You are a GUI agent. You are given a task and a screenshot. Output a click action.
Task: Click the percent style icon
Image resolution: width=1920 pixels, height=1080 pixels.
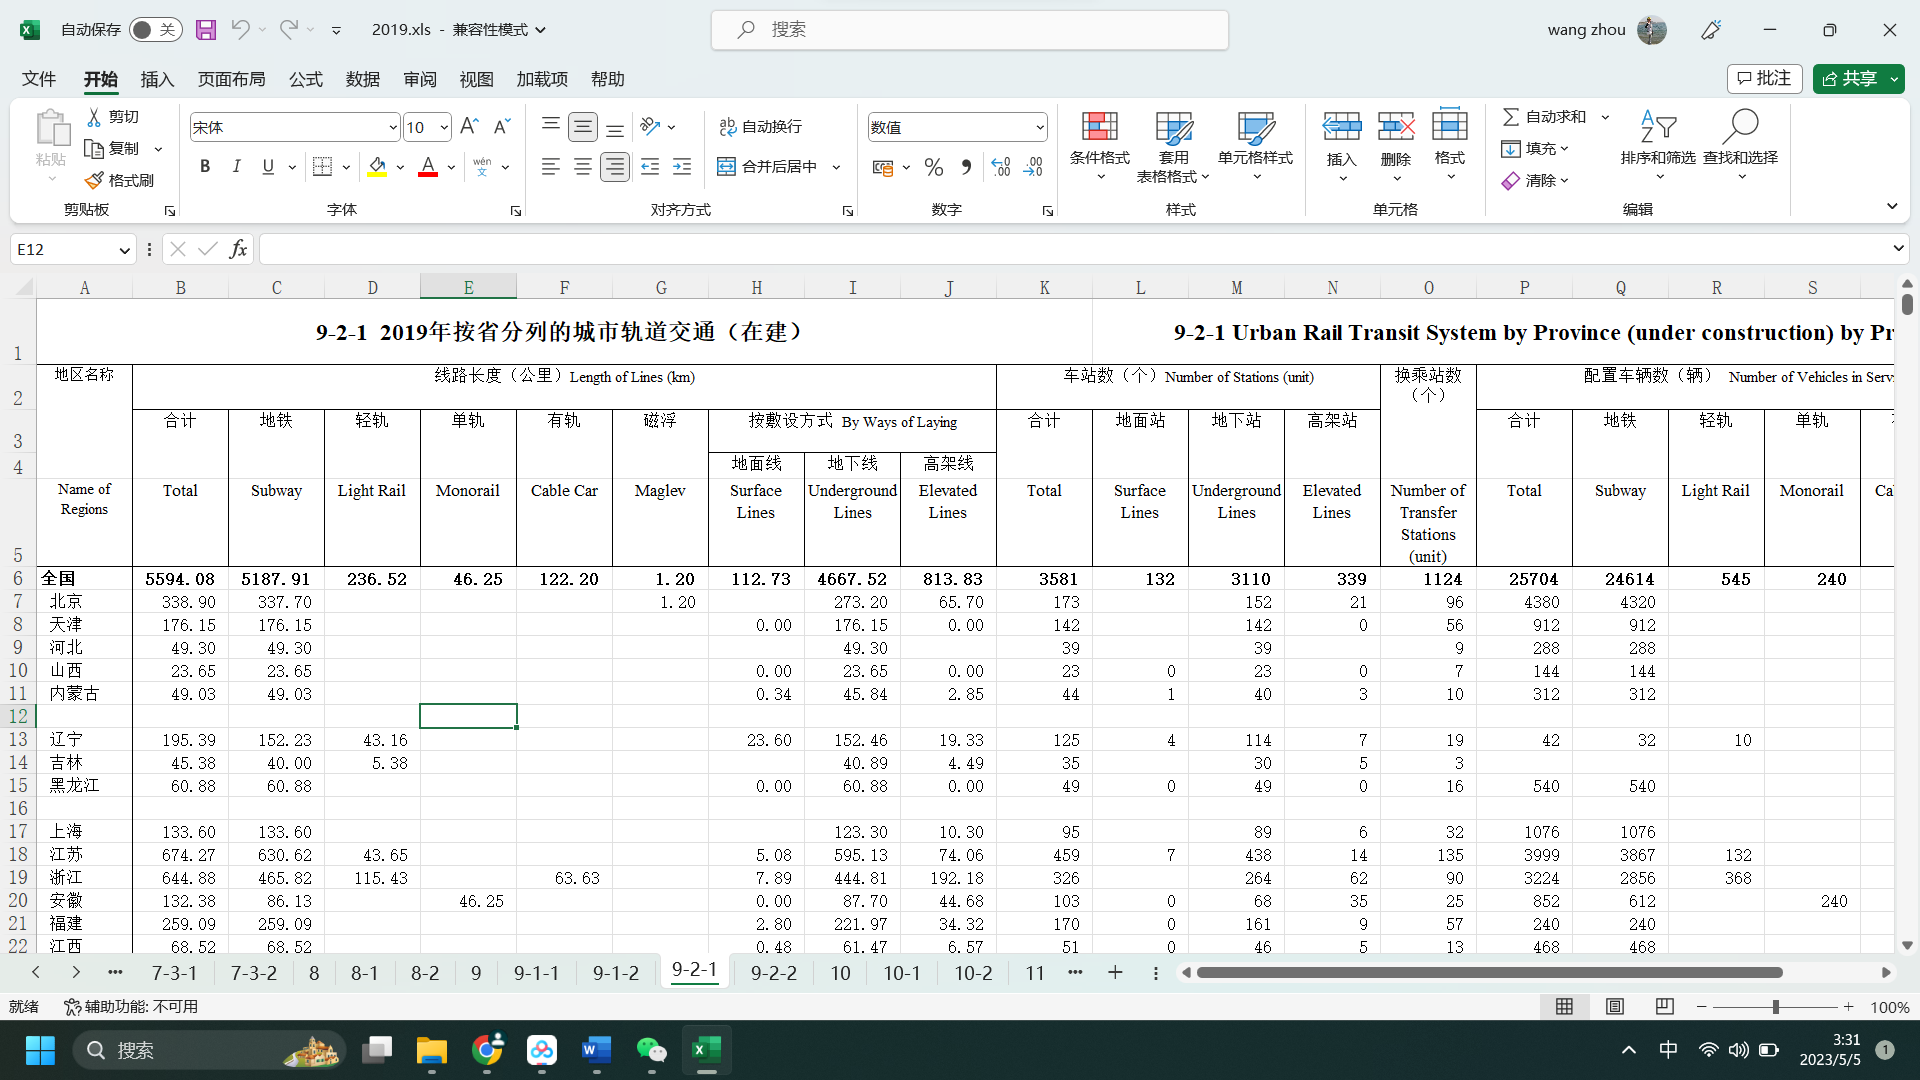[934, 167]
